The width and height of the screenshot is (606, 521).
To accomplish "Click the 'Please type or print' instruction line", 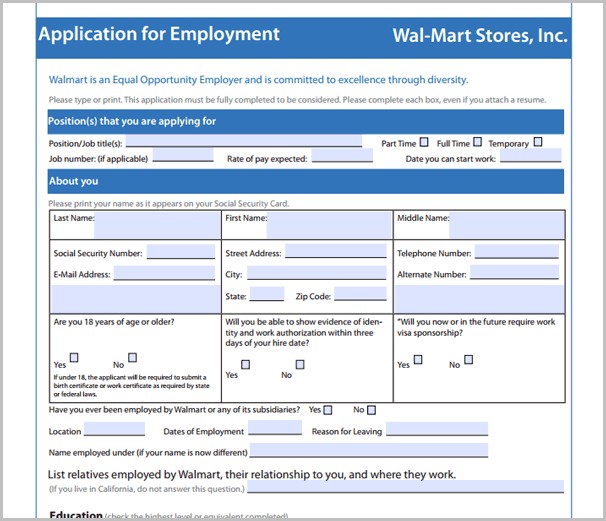I will pos(297,100).
